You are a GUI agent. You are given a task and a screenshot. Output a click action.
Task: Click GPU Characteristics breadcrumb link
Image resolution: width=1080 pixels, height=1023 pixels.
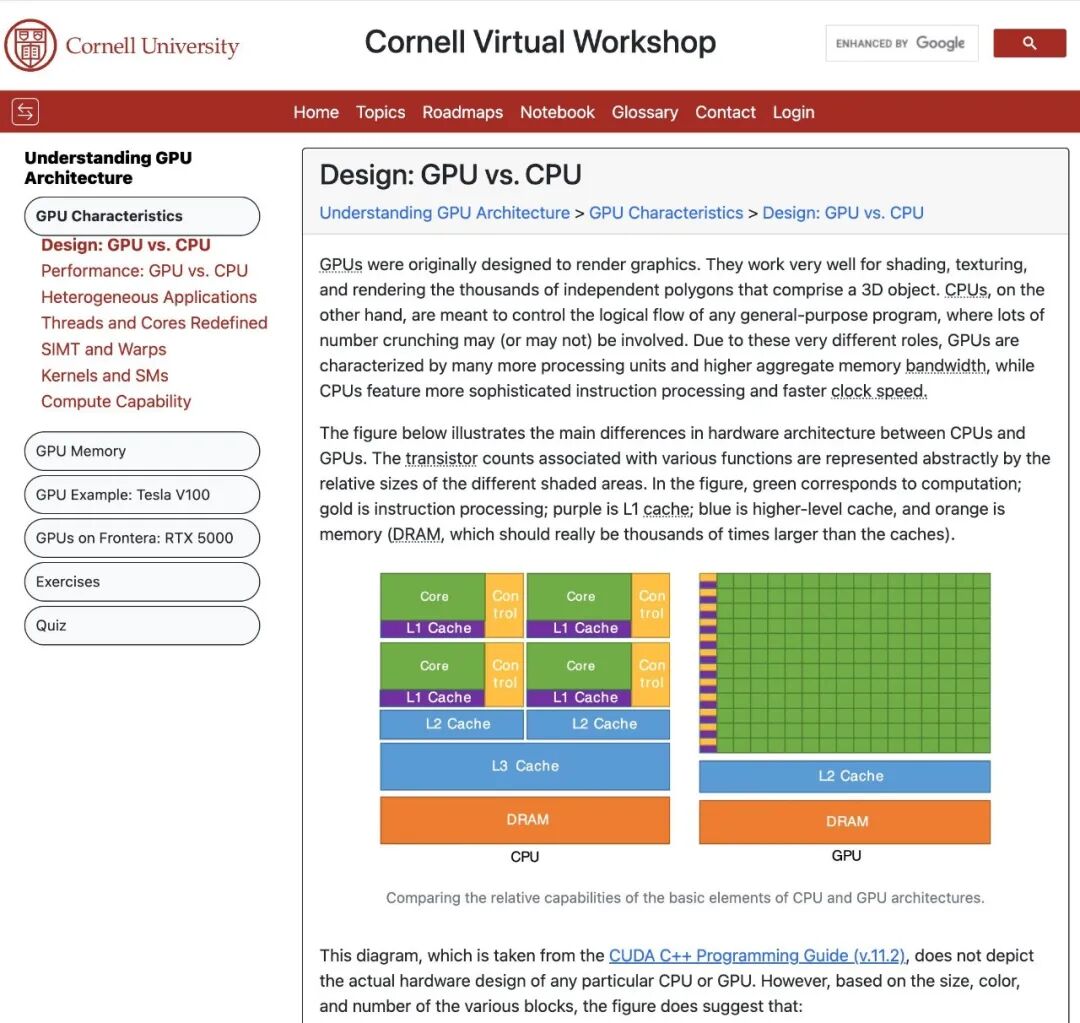click(x=666, y=213)
